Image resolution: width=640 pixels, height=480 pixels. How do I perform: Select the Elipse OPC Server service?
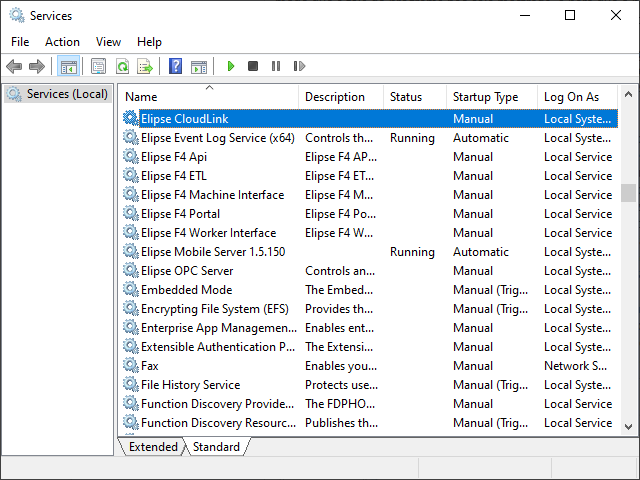[187, 271]
